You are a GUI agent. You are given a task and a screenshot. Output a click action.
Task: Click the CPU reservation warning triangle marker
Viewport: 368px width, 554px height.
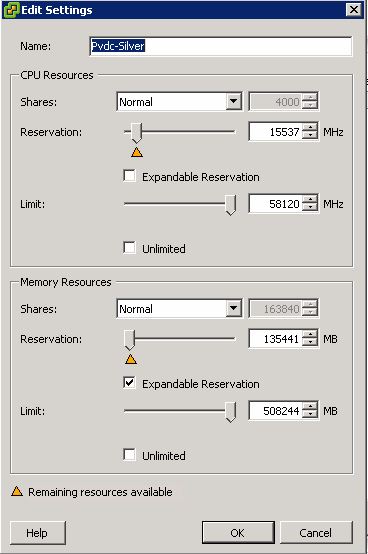click(137, 152)
